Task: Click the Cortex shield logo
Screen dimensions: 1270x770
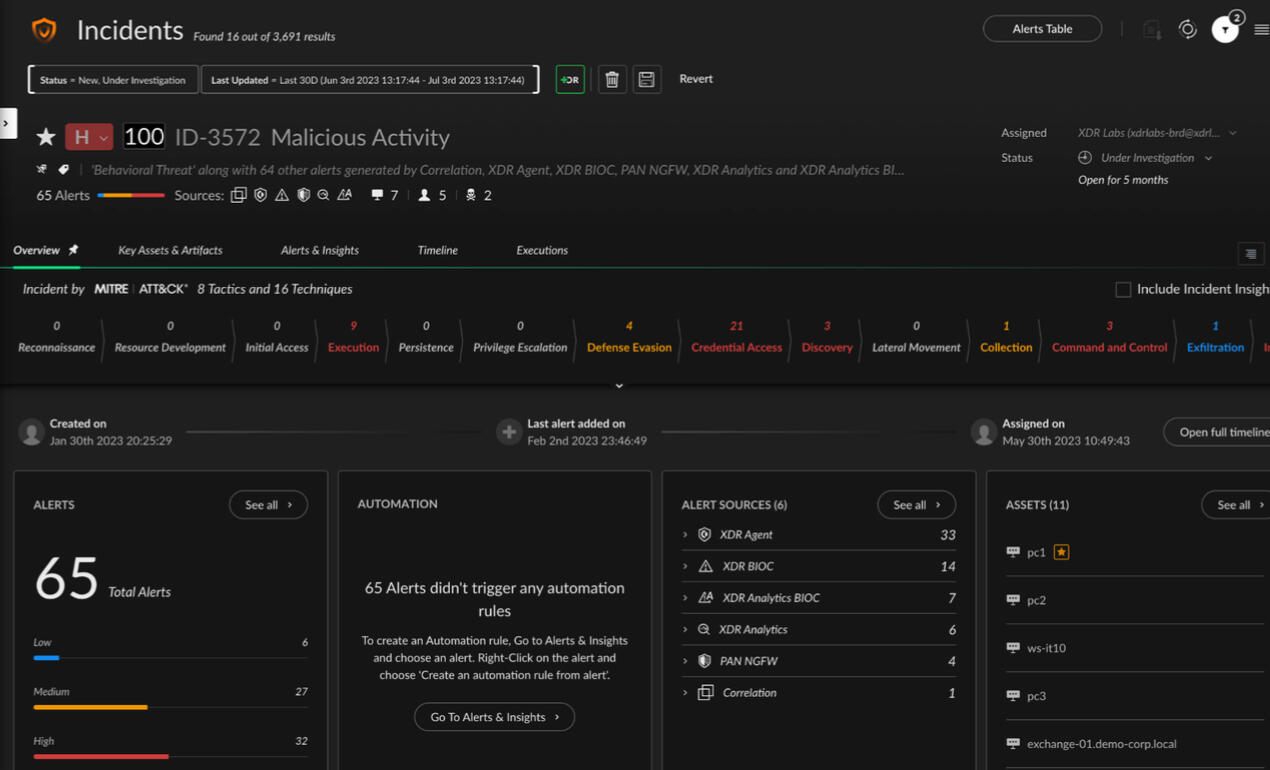Action: tap(44, 30)
